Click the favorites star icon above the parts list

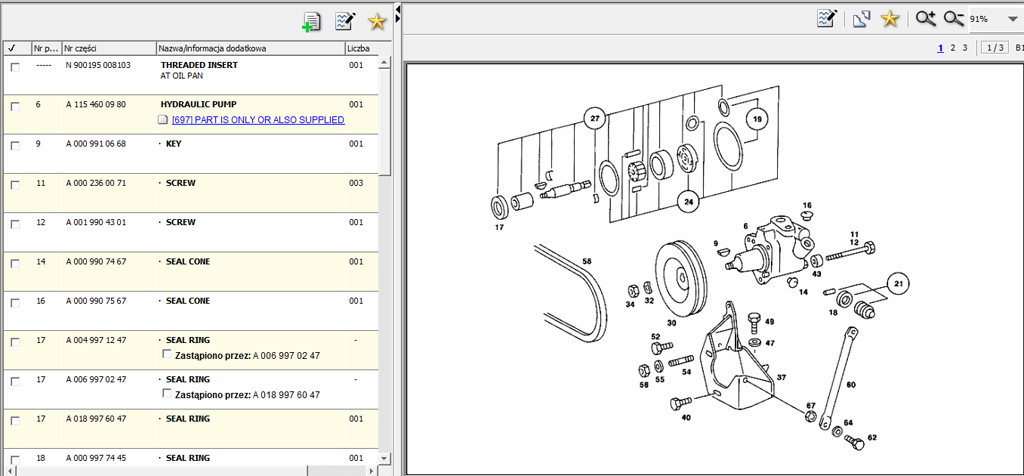click(x=377, y=22)
